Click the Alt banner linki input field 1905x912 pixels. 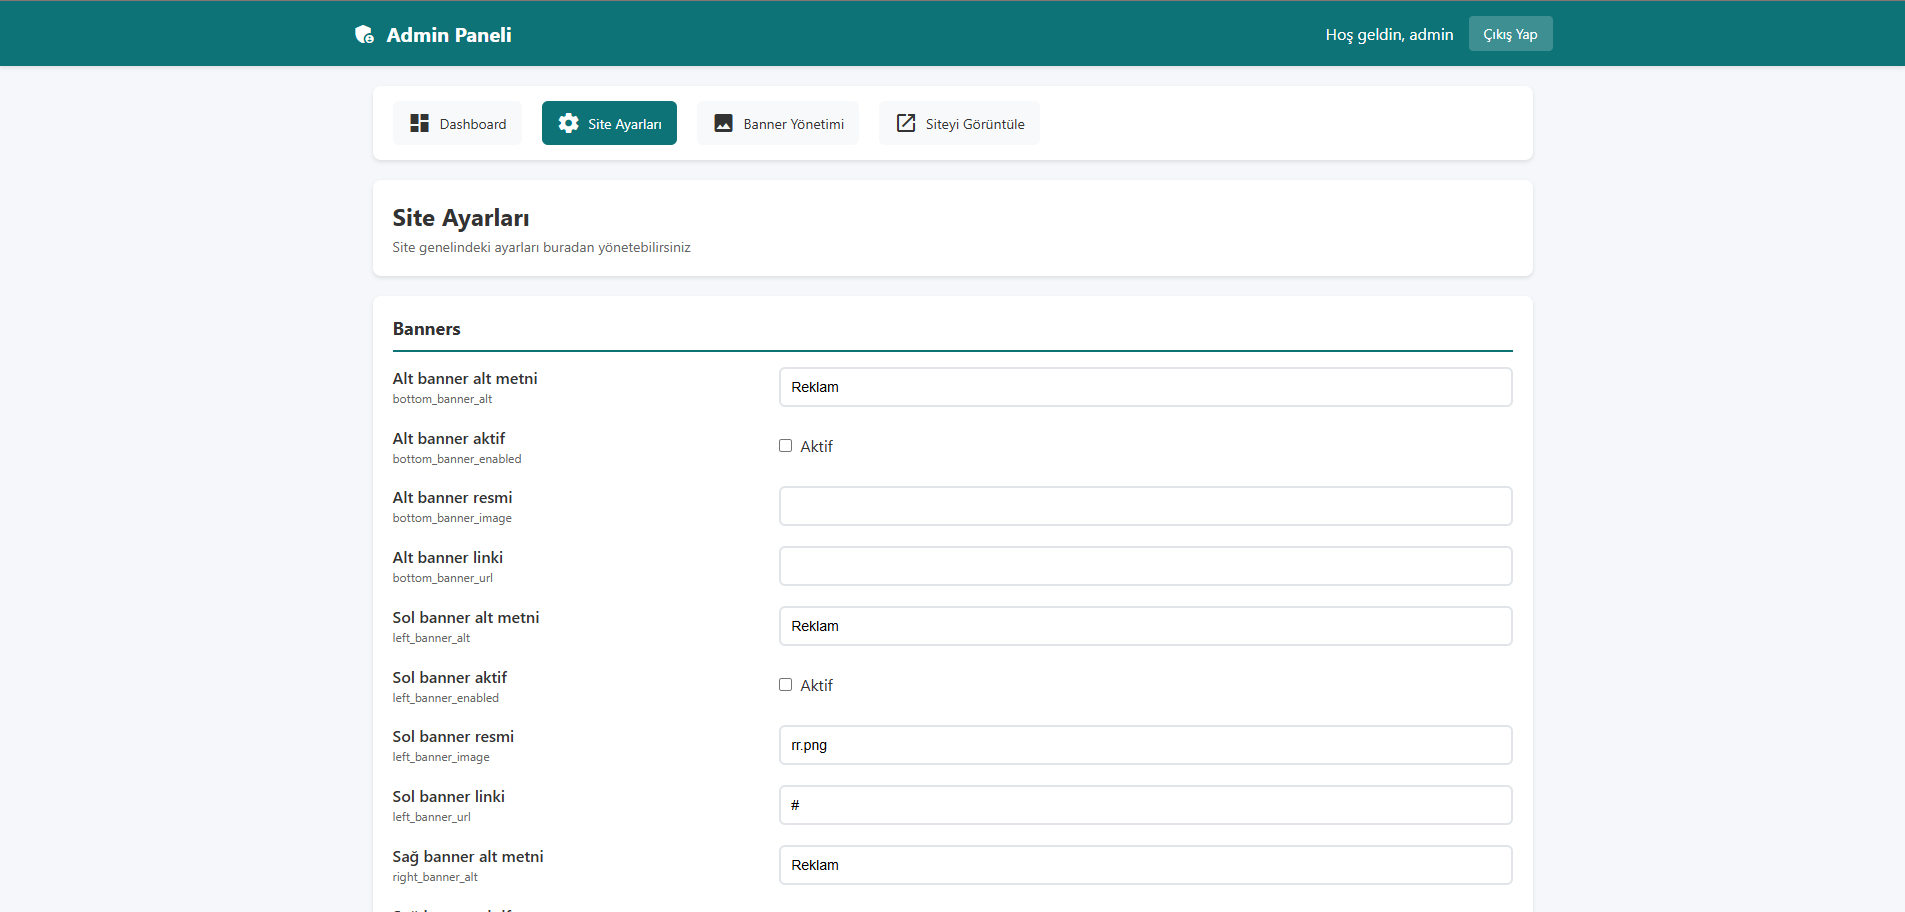tap(1145, 566)
